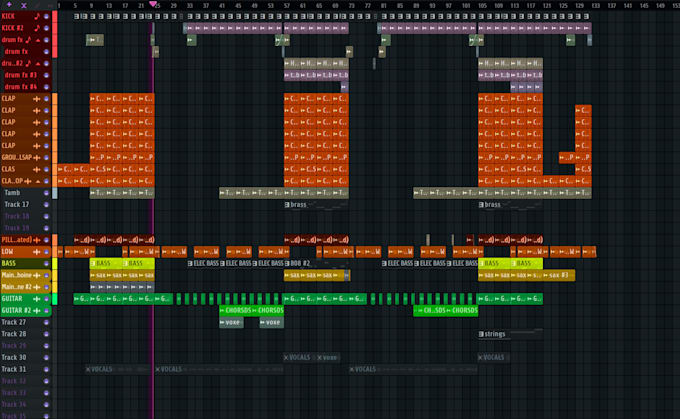
Task: Click the waveform icon on the PILL..ated track
Action: click(37, 240)
